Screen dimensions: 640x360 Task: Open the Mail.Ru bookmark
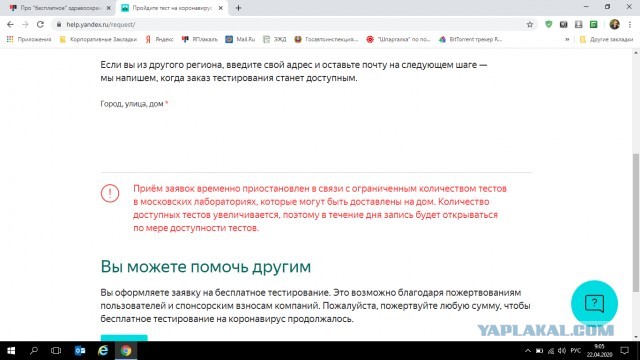pyautogui.click(x=240, y=39)
